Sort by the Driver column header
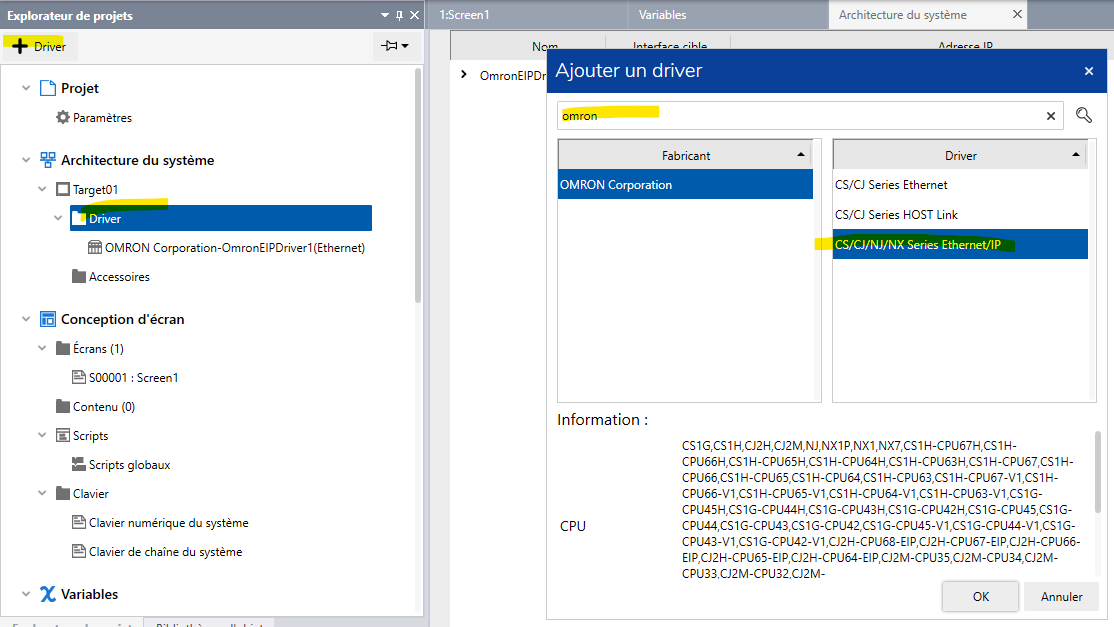Screen dimensions: 1114x627 click(960, 155)
